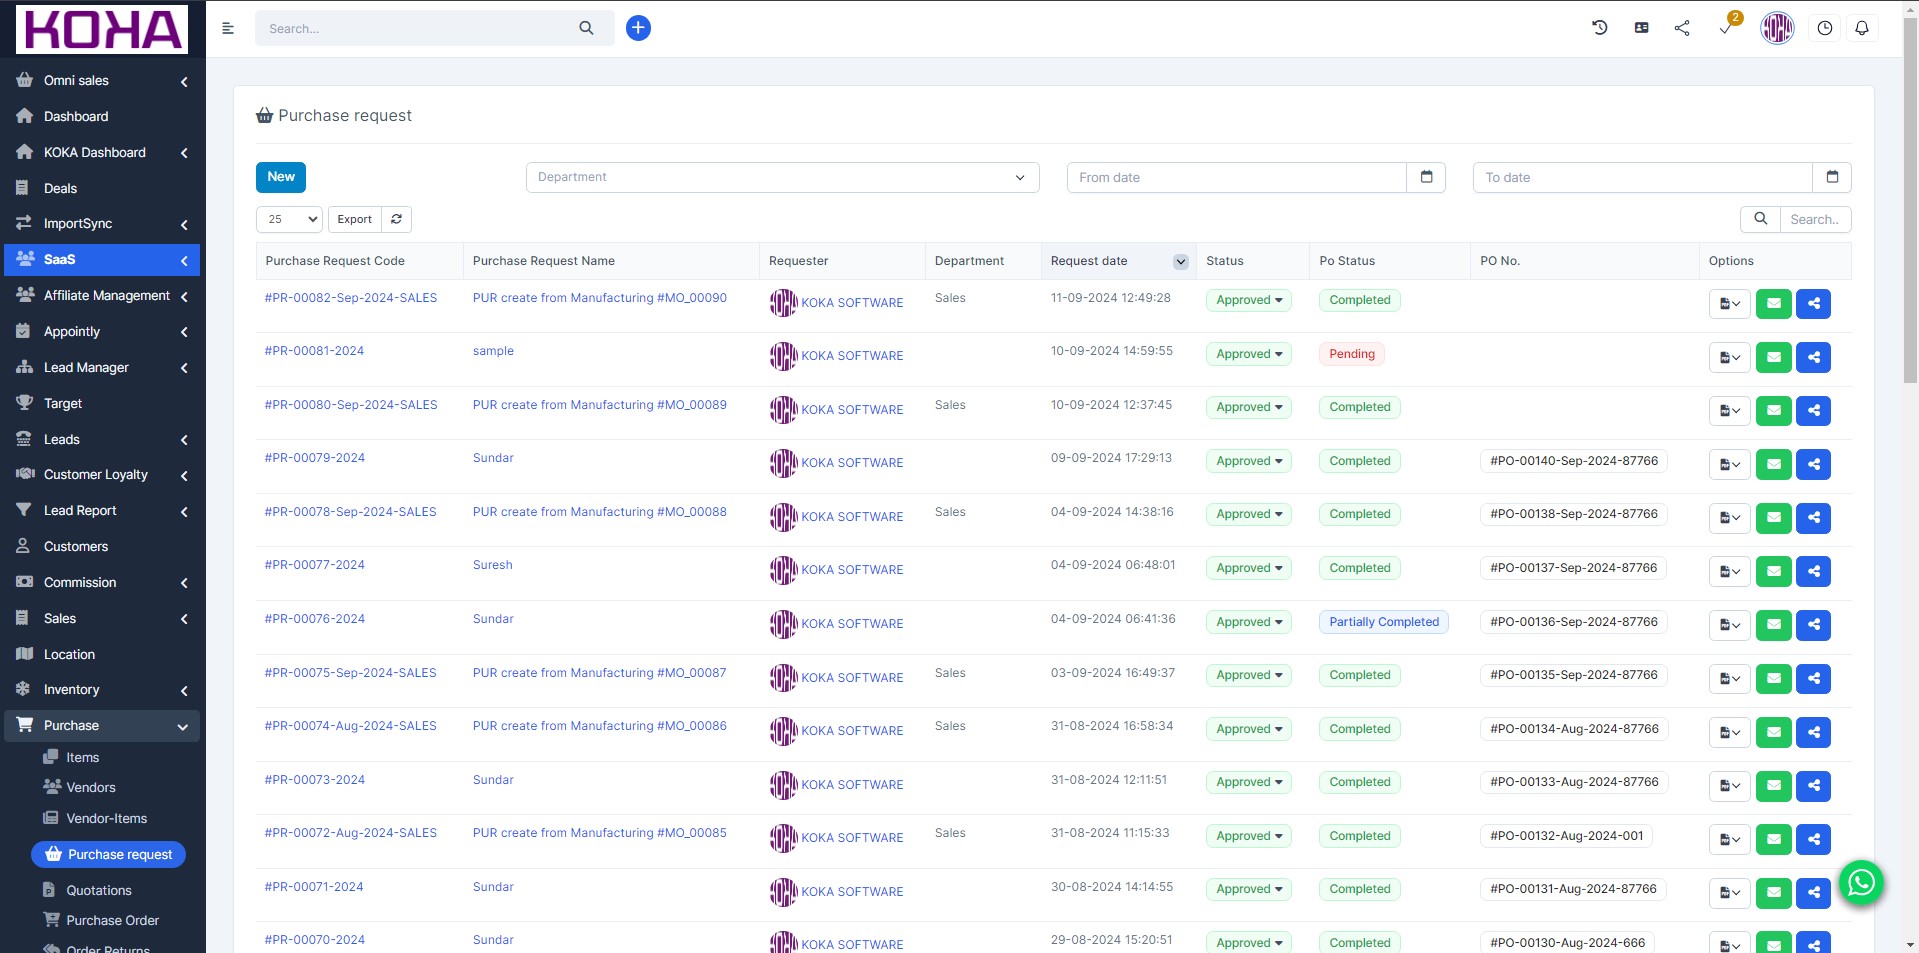Send email for #PR-00082-Sep-2024-SALES row
The image size is (1919, 953).
[x=1773, y=303]
